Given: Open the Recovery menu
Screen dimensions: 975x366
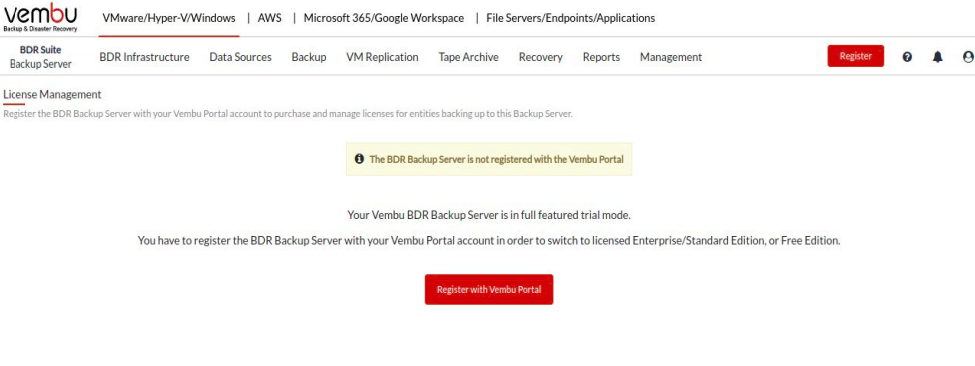Looking at the screenshot, I should tap(540, 57).
